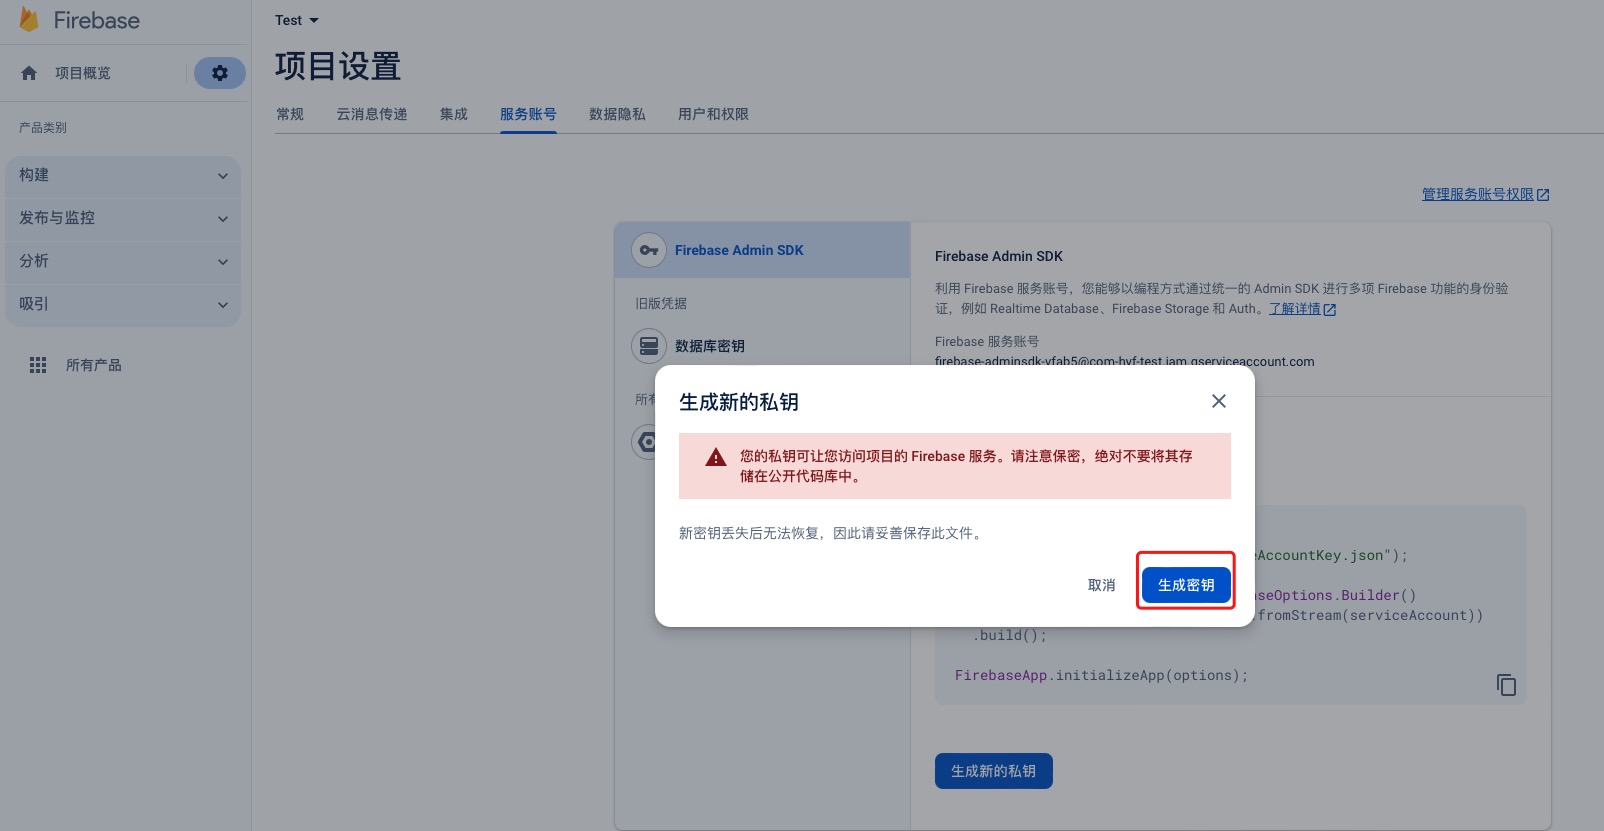Copy code snippet with the copy icon
This screenshot has width=1604, height=831.
tap(1506, 685)
